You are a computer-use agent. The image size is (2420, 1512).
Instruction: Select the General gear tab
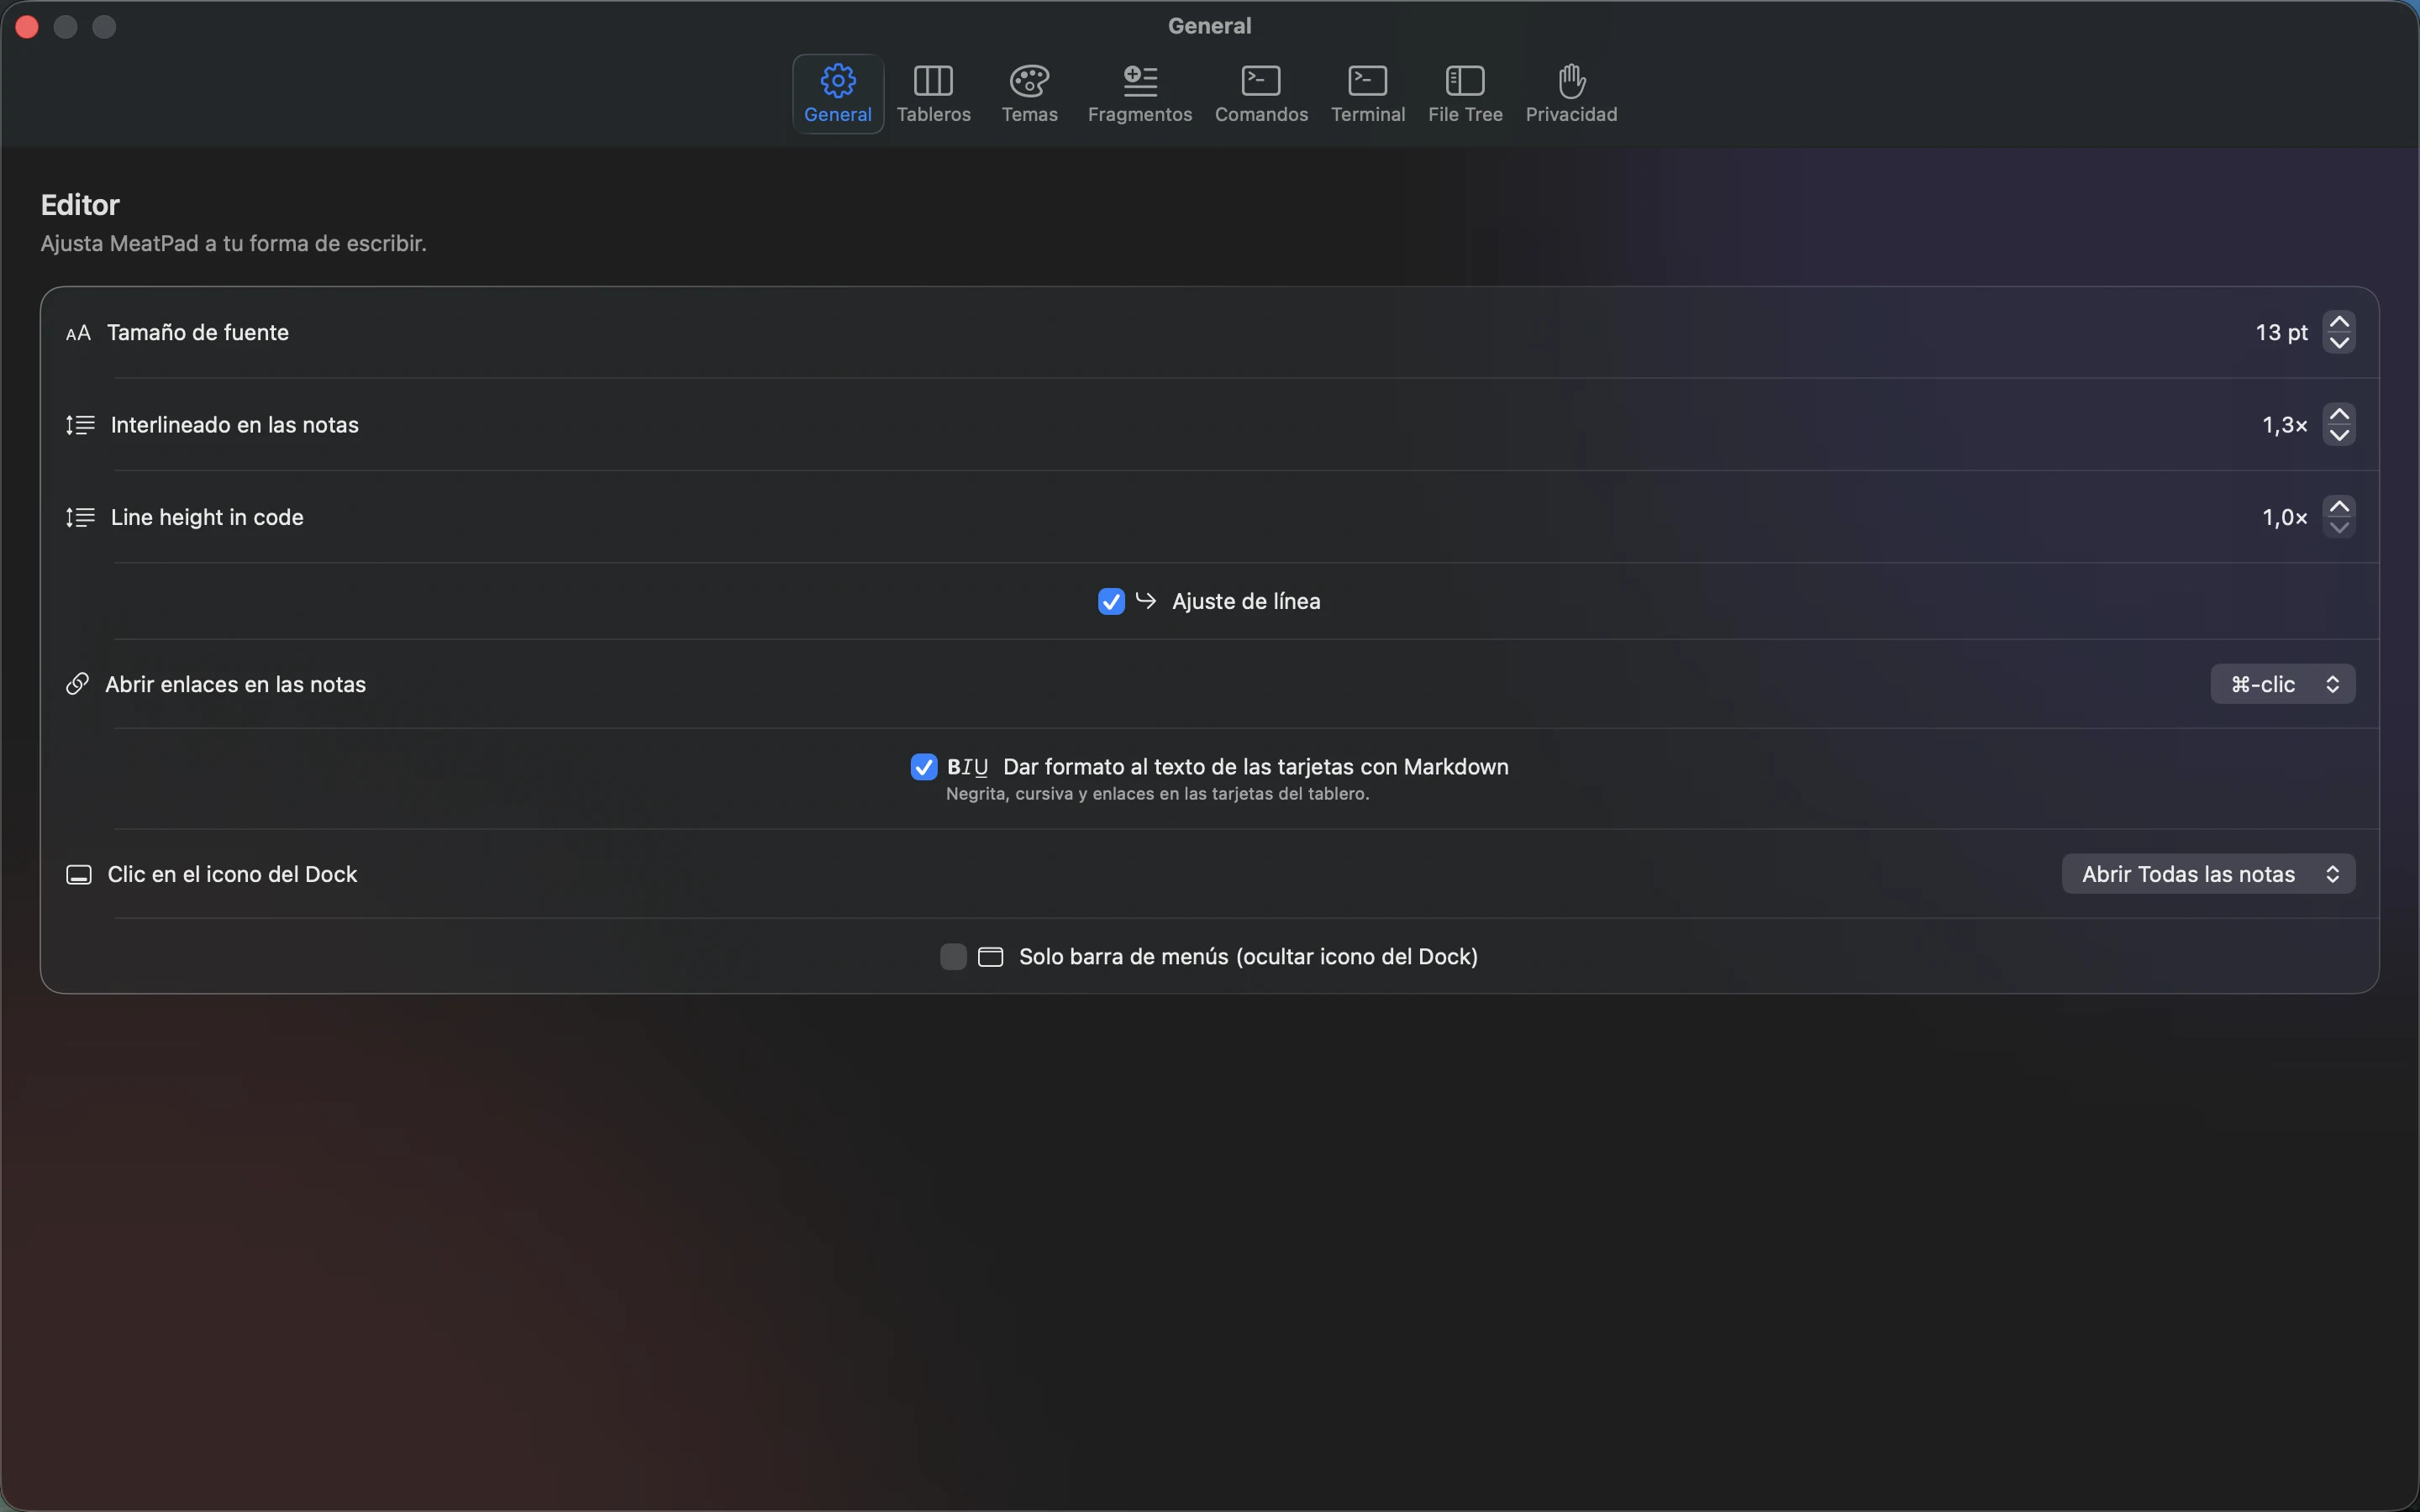click(838, 94)
